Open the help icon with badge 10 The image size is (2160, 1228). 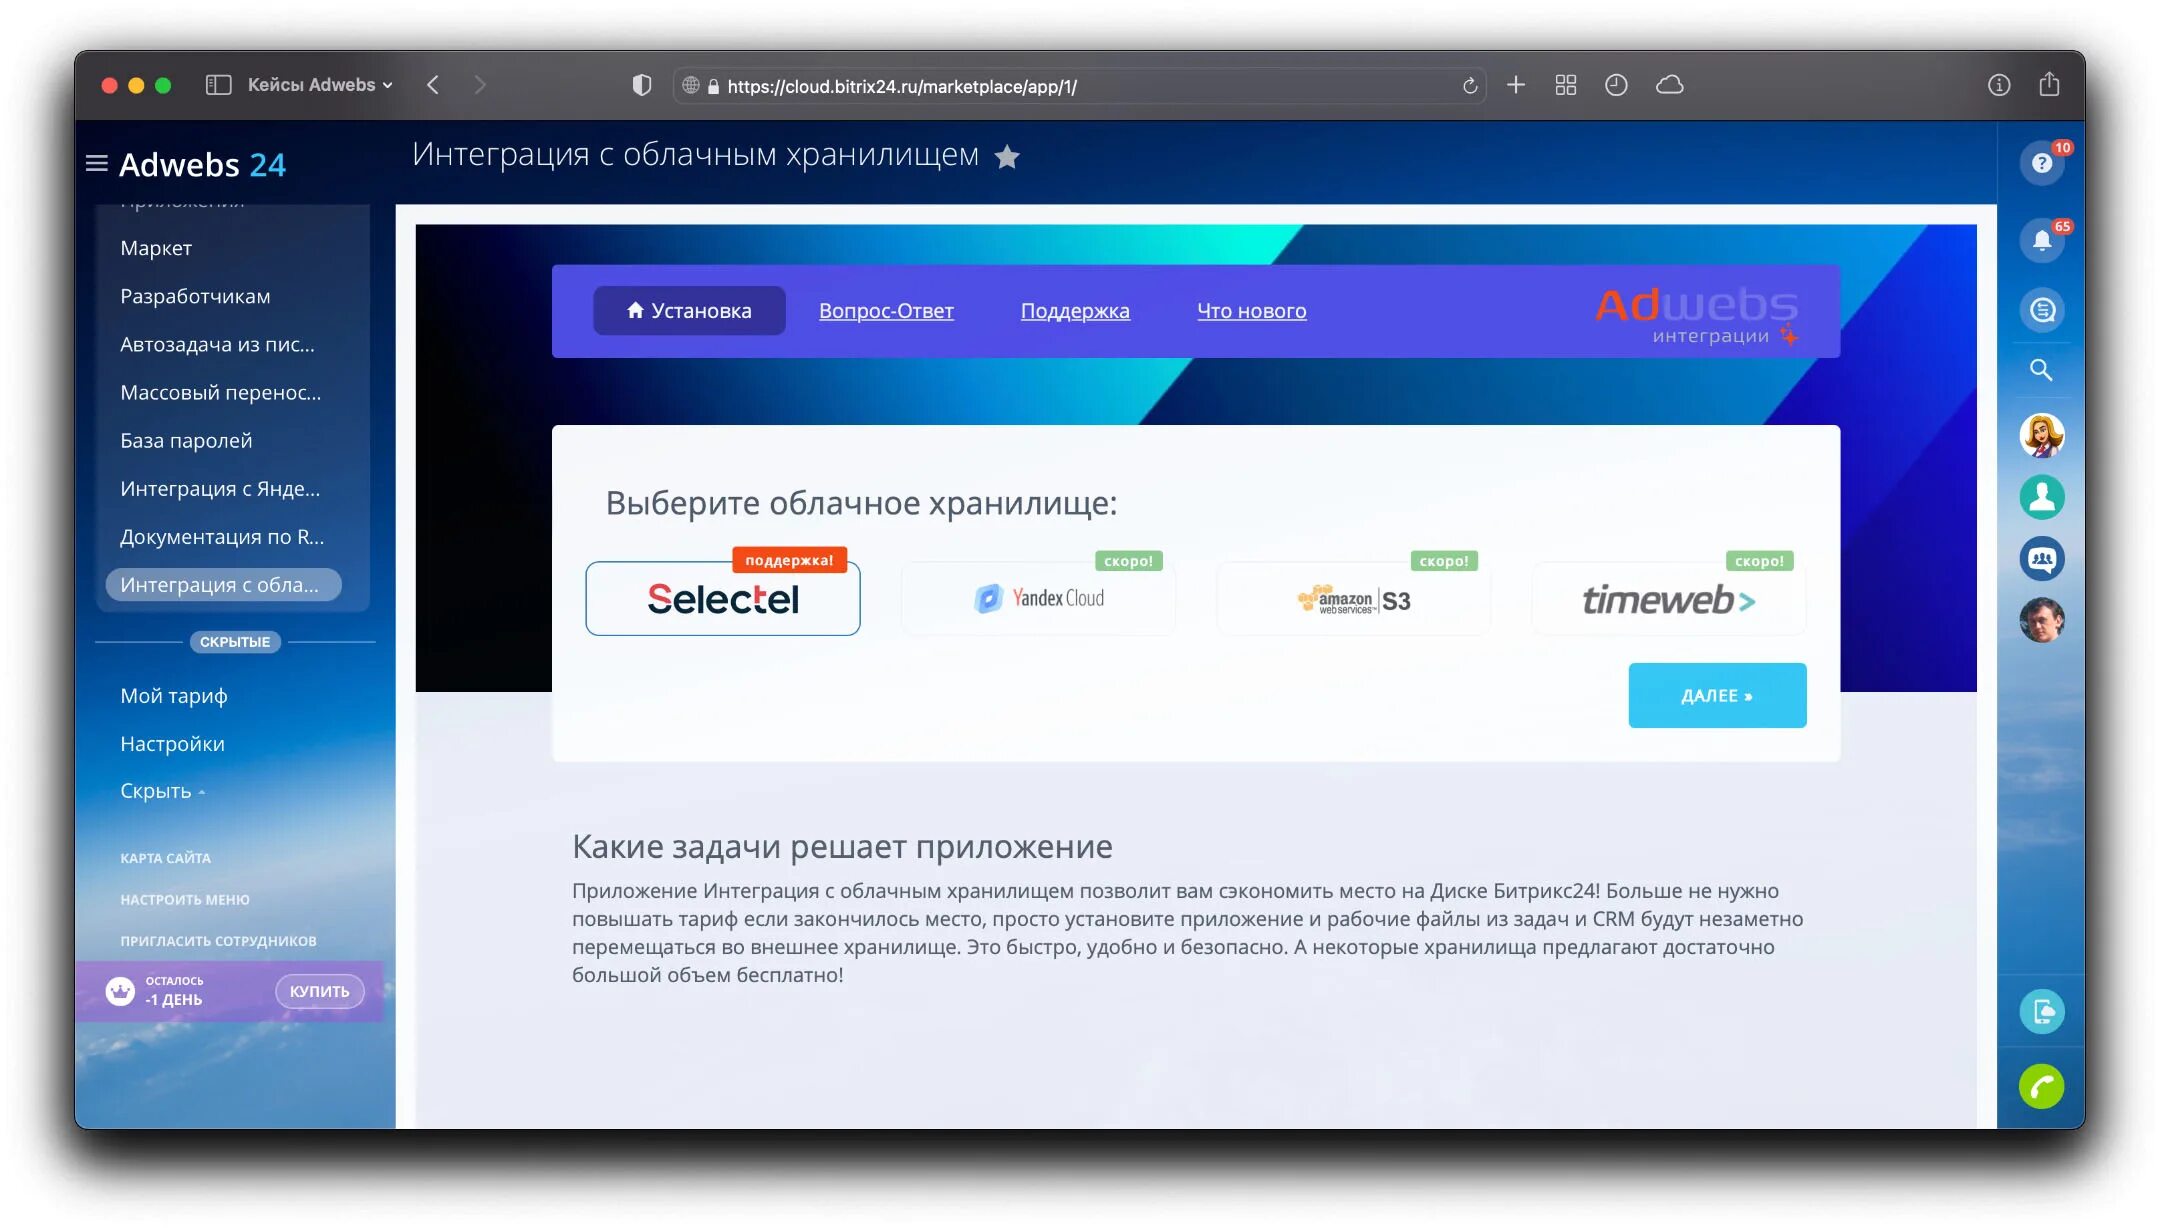point(2042,163)
